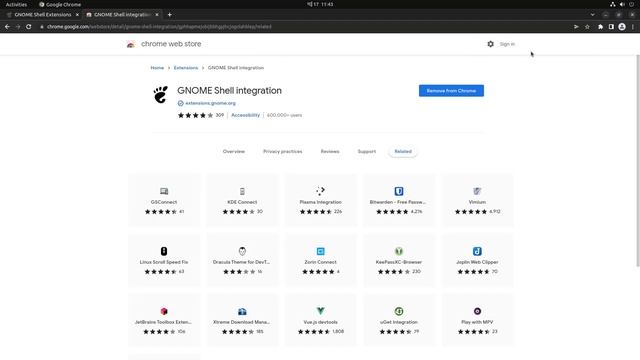Open the clock in top bar
The image size is (640, 360).
pyautogui.click(x=320, y=4)
